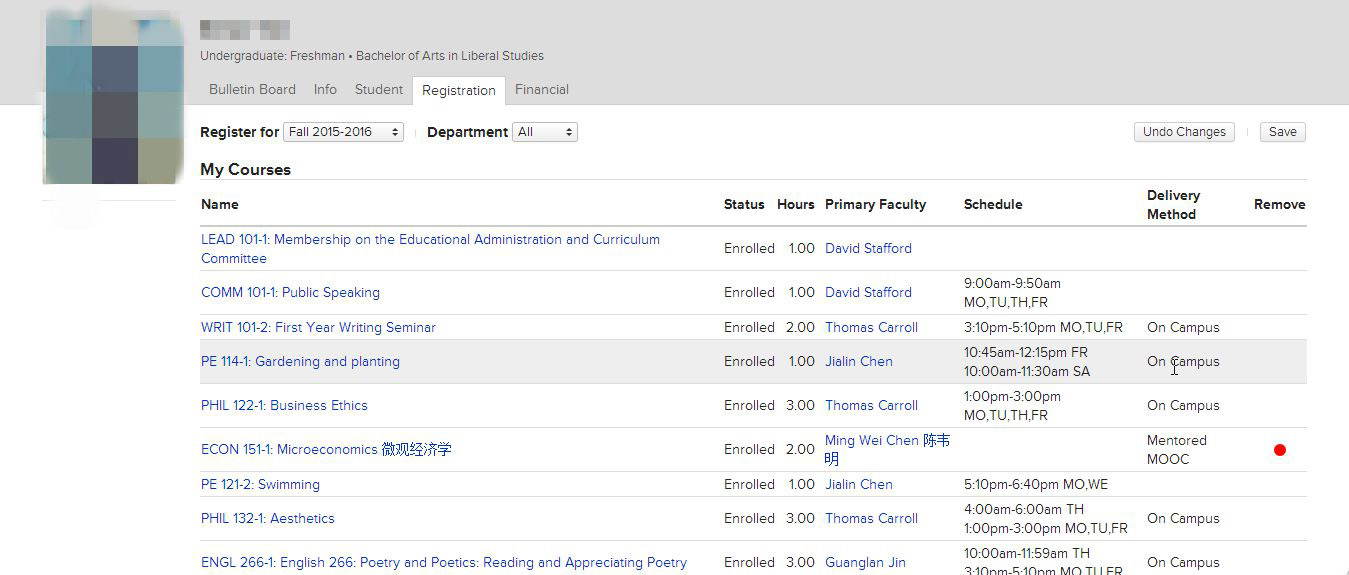This screenshot has width=1349, height=575.
Task: View PHIL 122-1: Business Ethics course
Action: click(x=284, y=405)
